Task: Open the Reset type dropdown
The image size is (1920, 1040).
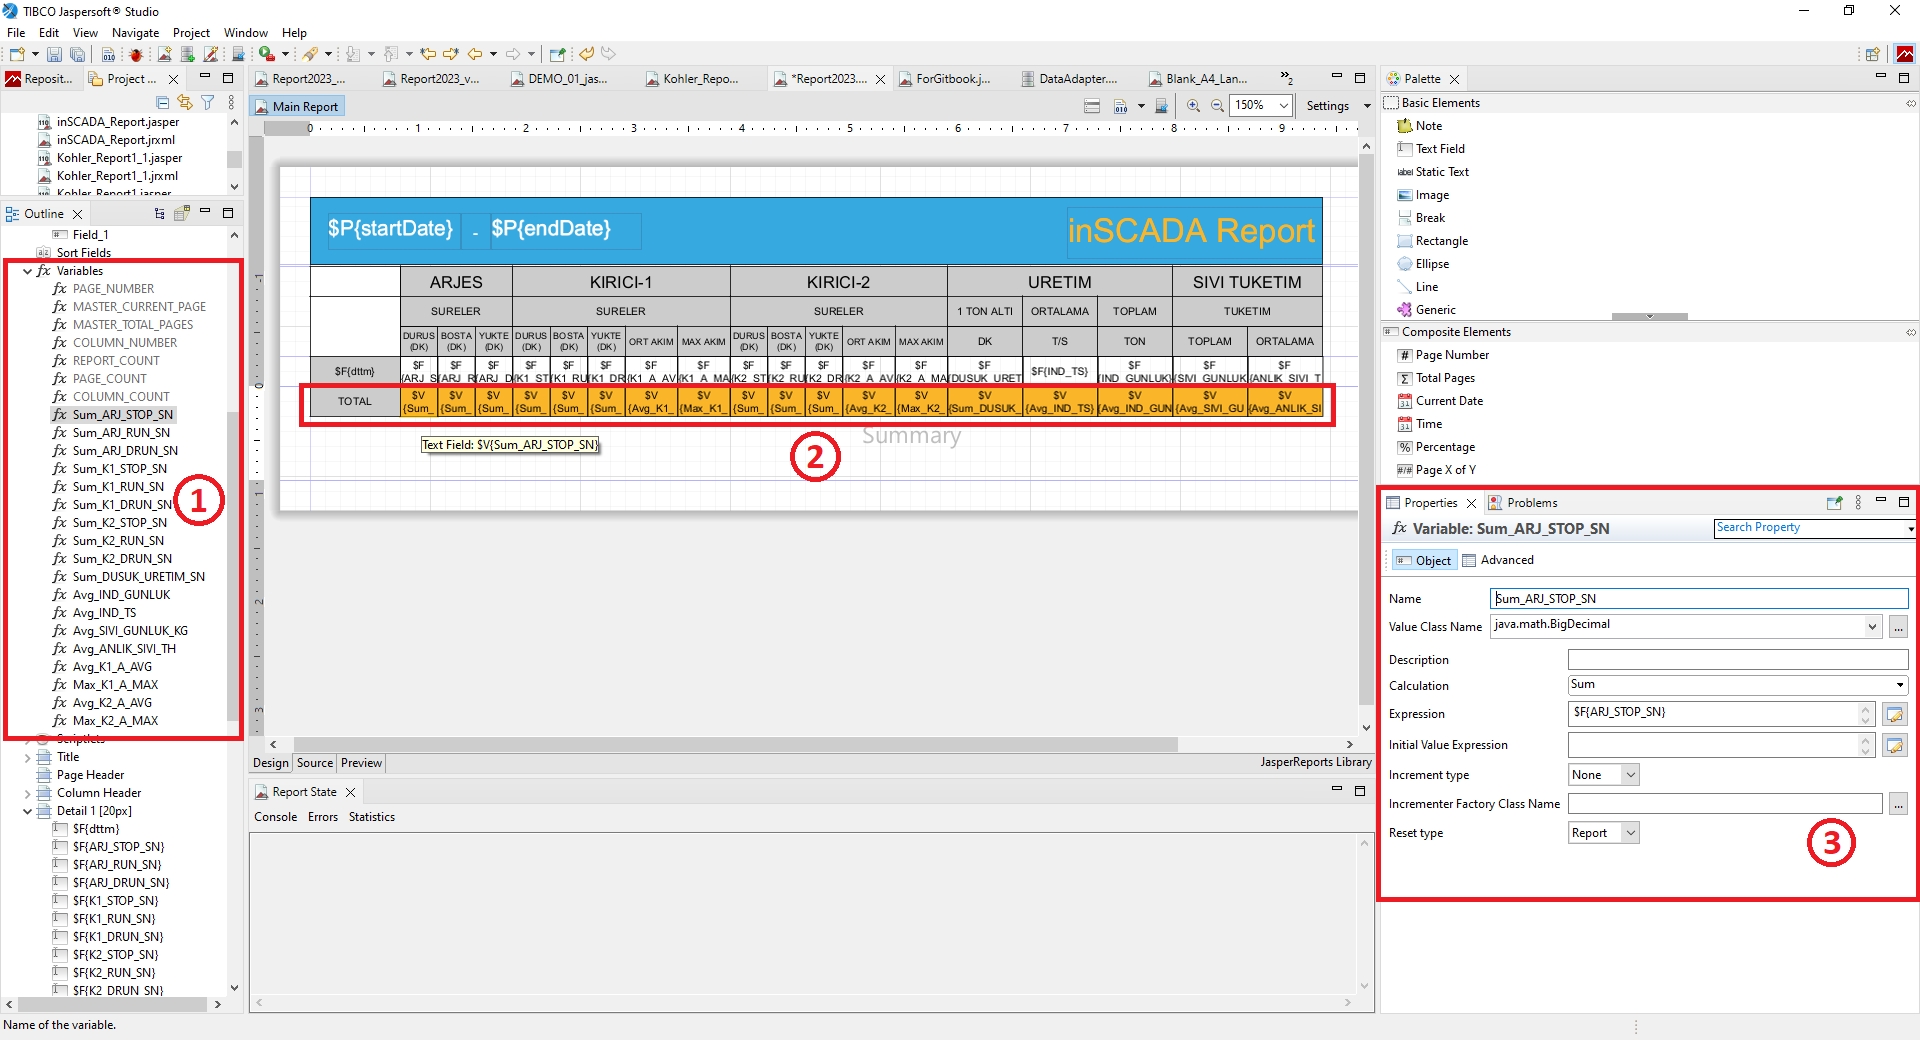Action: tap(1604, 833)
